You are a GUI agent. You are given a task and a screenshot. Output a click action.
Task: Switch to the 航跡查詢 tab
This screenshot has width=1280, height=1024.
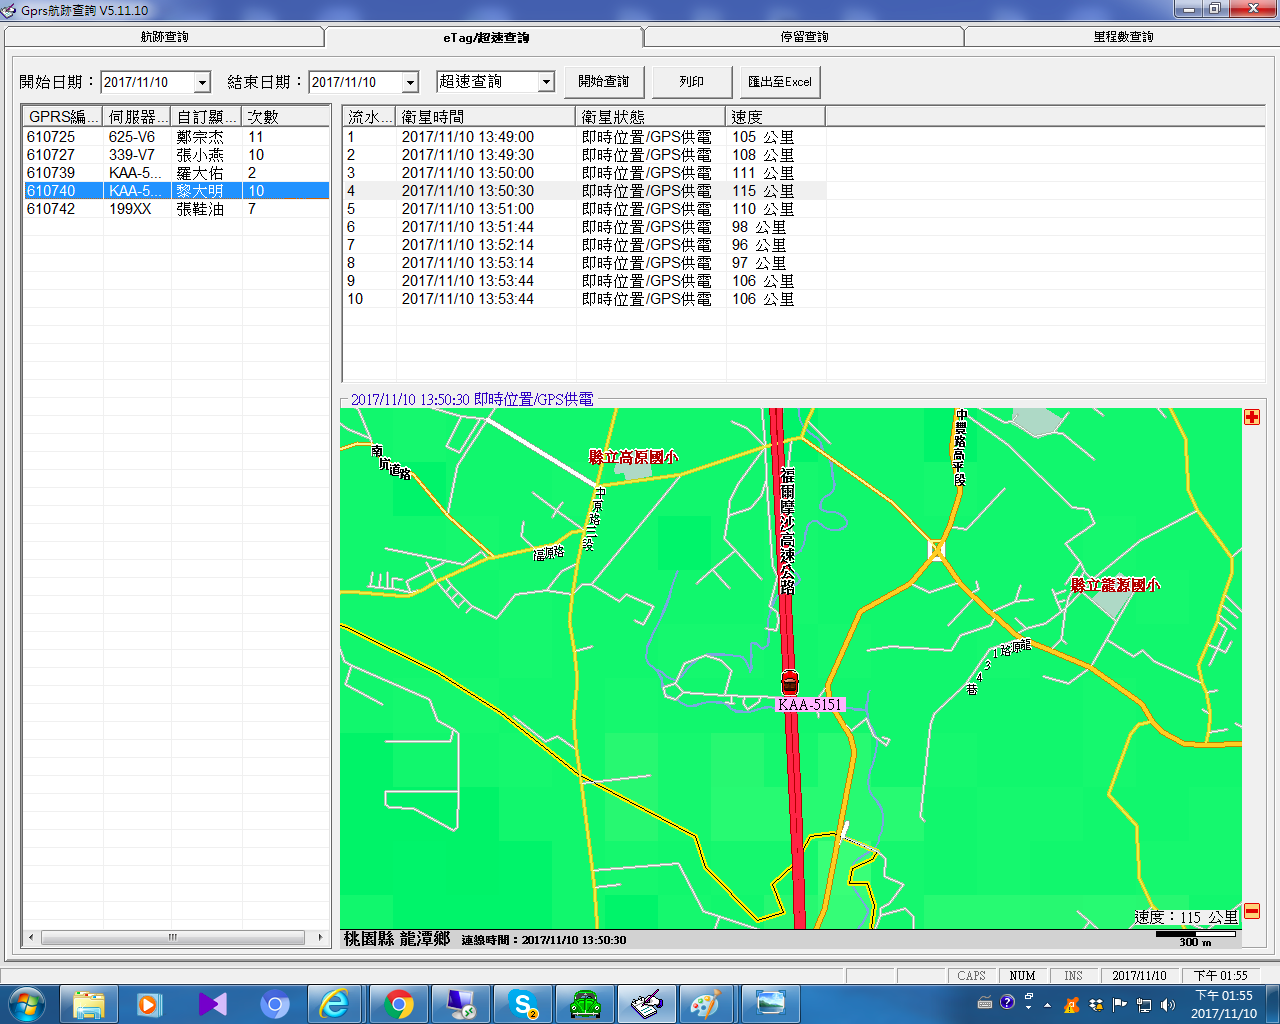tap(165, 37)
